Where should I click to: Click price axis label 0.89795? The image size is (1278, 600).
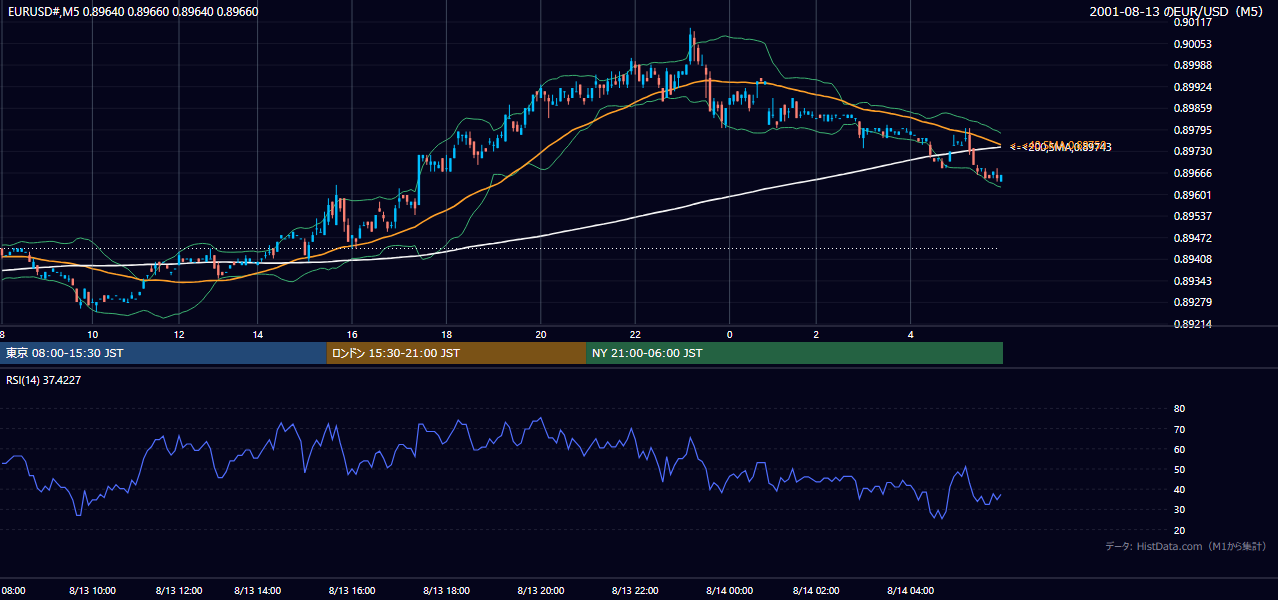tap(1193, 130)
